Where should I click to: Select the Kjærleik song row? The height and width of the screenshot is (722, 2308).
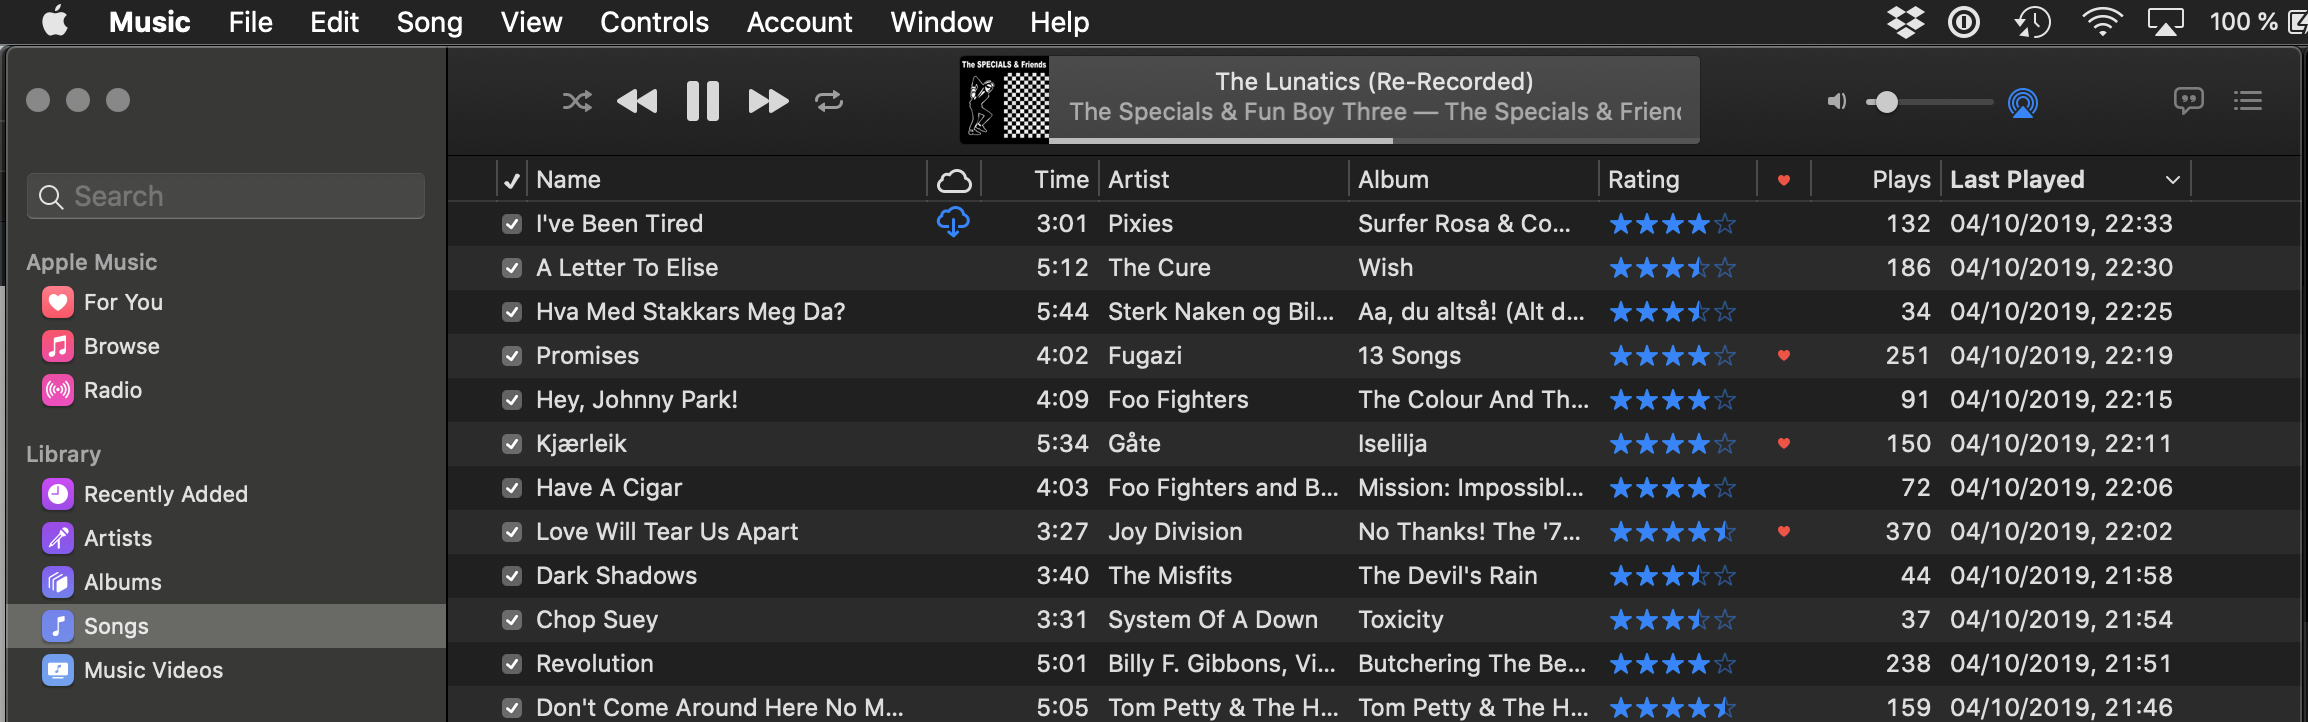point(1373,444)
